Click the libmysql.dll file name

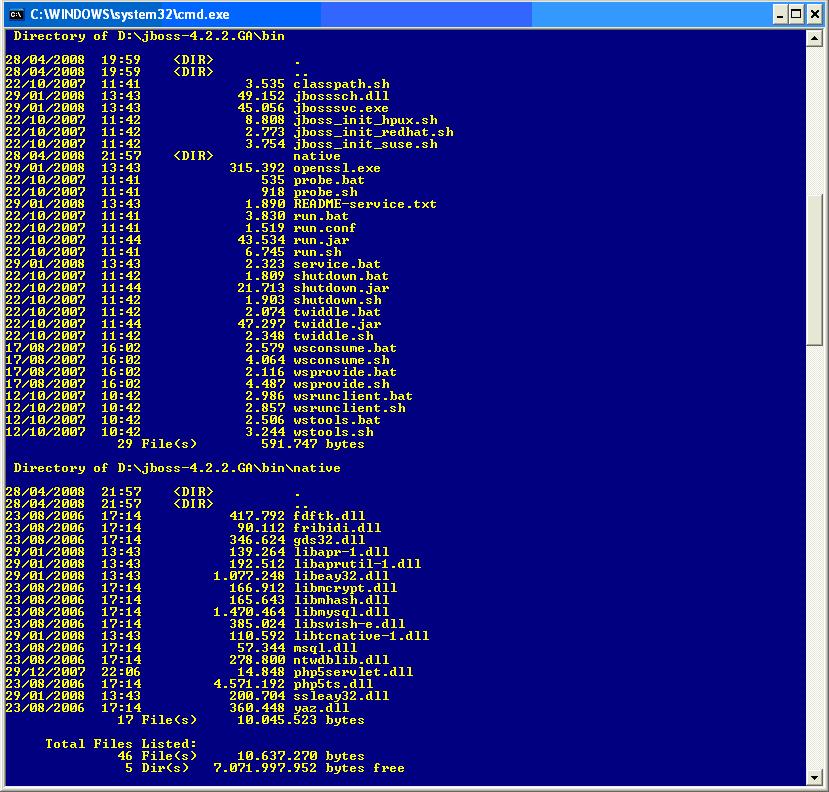[342, 612]
